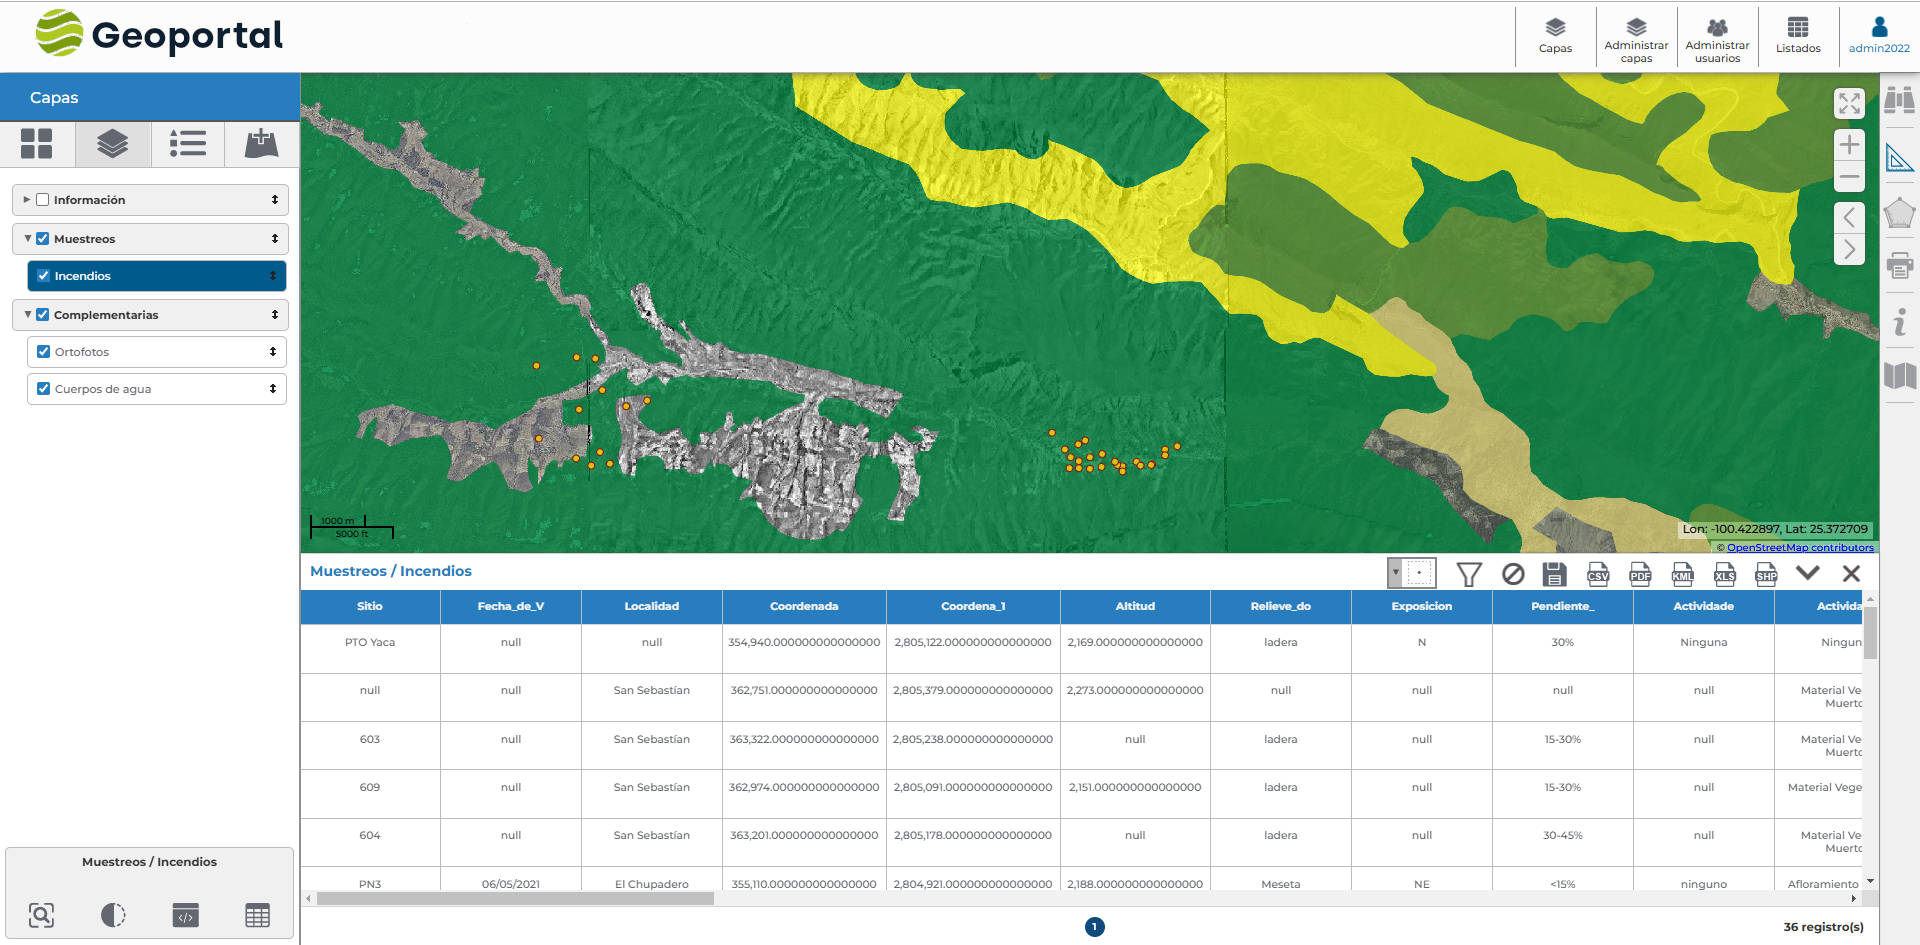1920x945 pixels.
Task: Open the Listados menu
Action: [x=1797, y=36]
